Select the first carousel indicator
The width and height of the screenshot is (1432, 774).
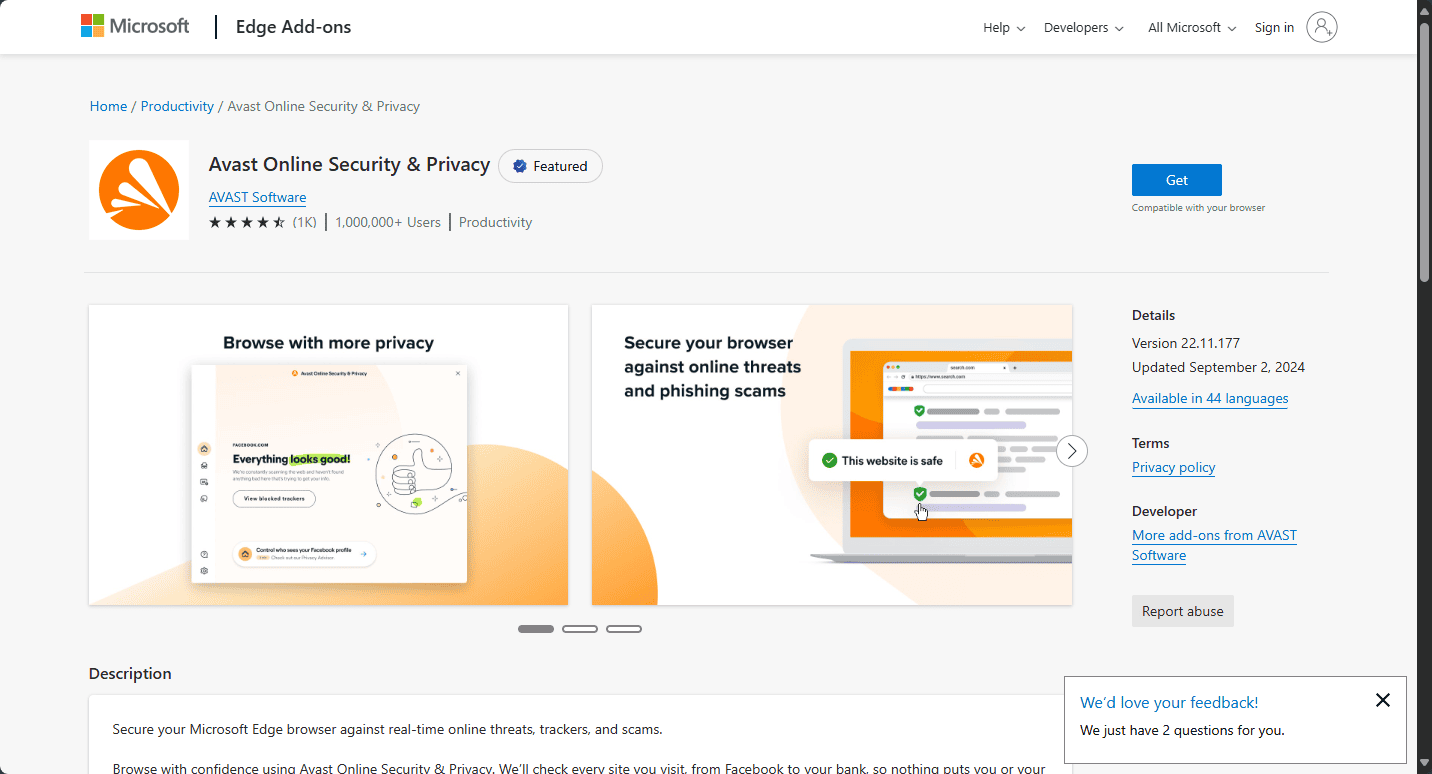pyautogui.click(x=536, y=629)
